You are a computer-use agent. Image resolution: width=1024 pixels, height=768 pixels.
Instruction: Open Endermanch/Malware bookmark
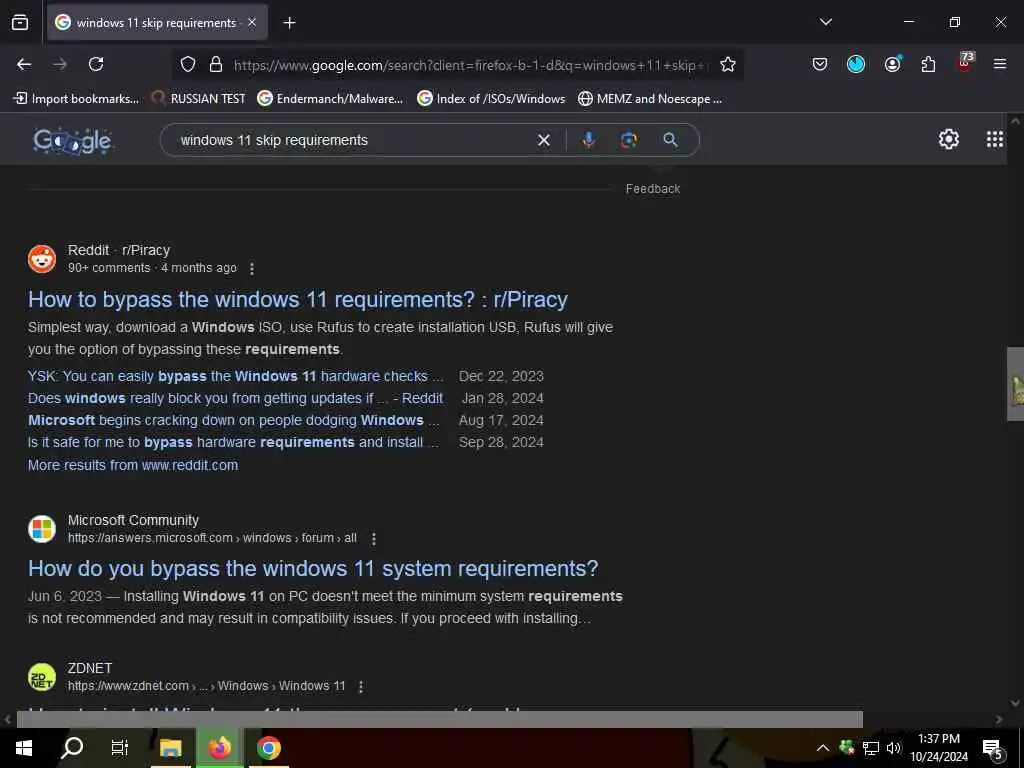pos(330,99)
